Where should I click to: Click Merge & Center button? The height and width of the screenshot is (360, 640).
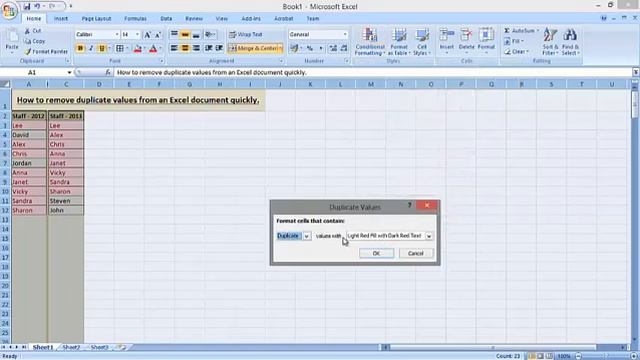click(253, 48)
